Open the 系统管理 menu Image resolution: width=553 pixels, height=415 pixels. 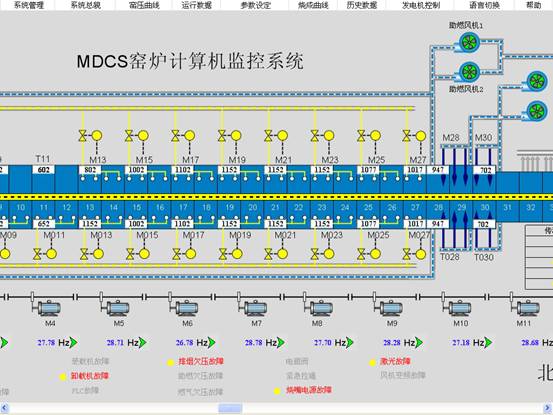point(29,5)
